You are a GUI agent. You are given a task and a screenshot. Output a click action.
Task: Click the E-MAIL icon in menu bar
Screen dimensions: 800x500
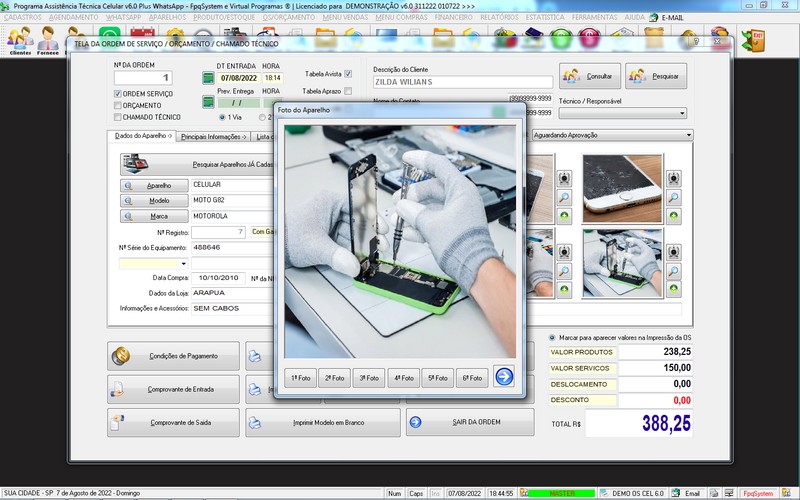655,18
